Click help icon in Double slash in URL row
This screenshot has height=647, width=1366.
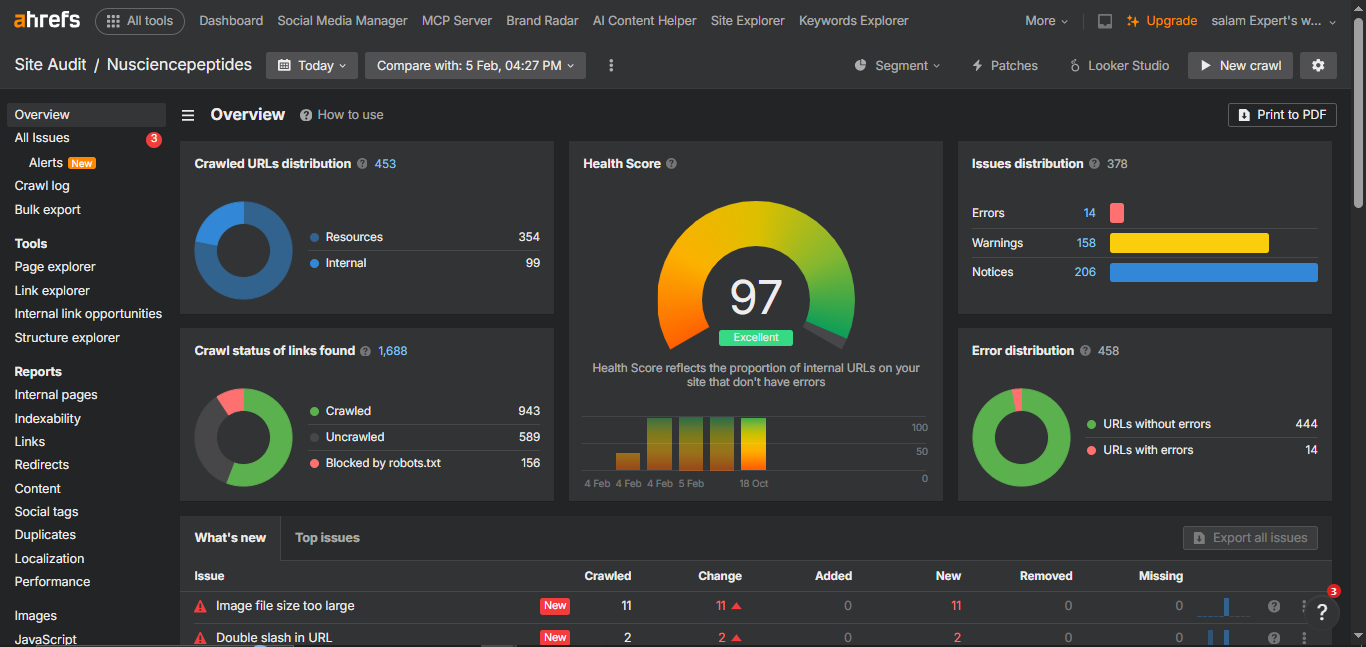tap(1274, 638)
